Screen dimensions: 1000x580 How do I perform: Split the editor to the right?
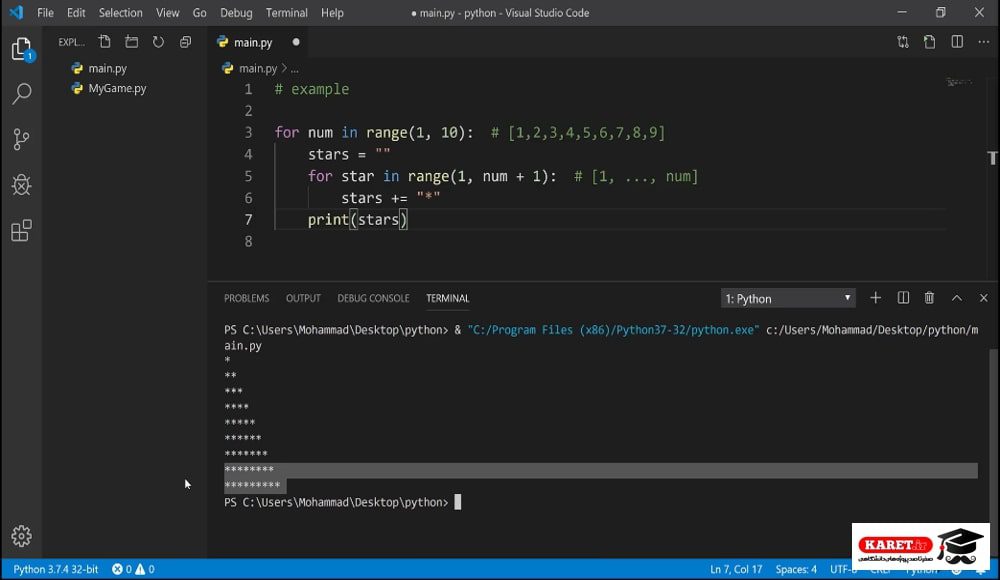(957, 42)
